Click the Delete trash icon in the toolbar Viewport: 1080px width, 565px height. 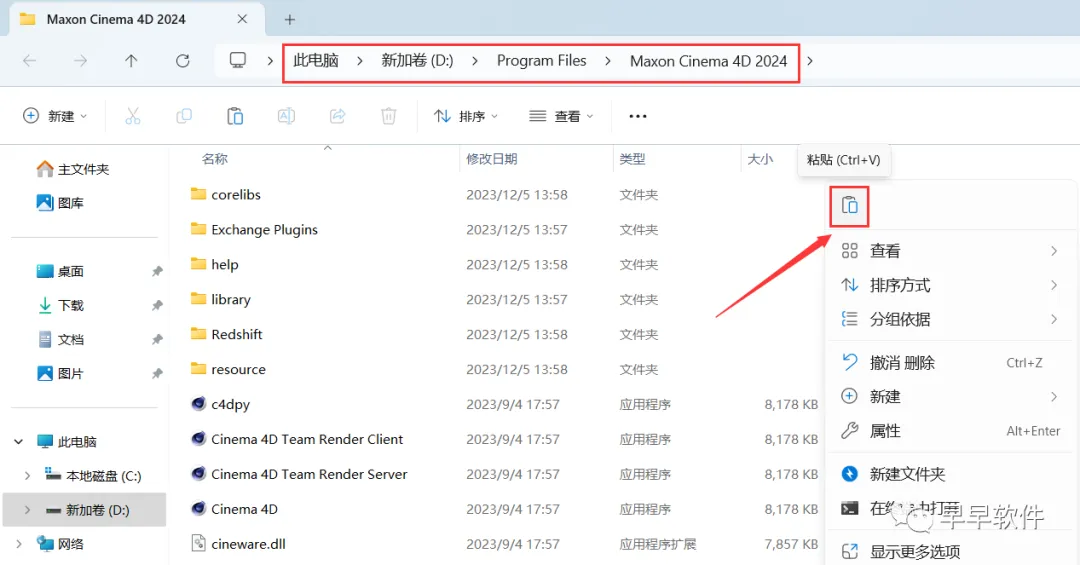388,116
